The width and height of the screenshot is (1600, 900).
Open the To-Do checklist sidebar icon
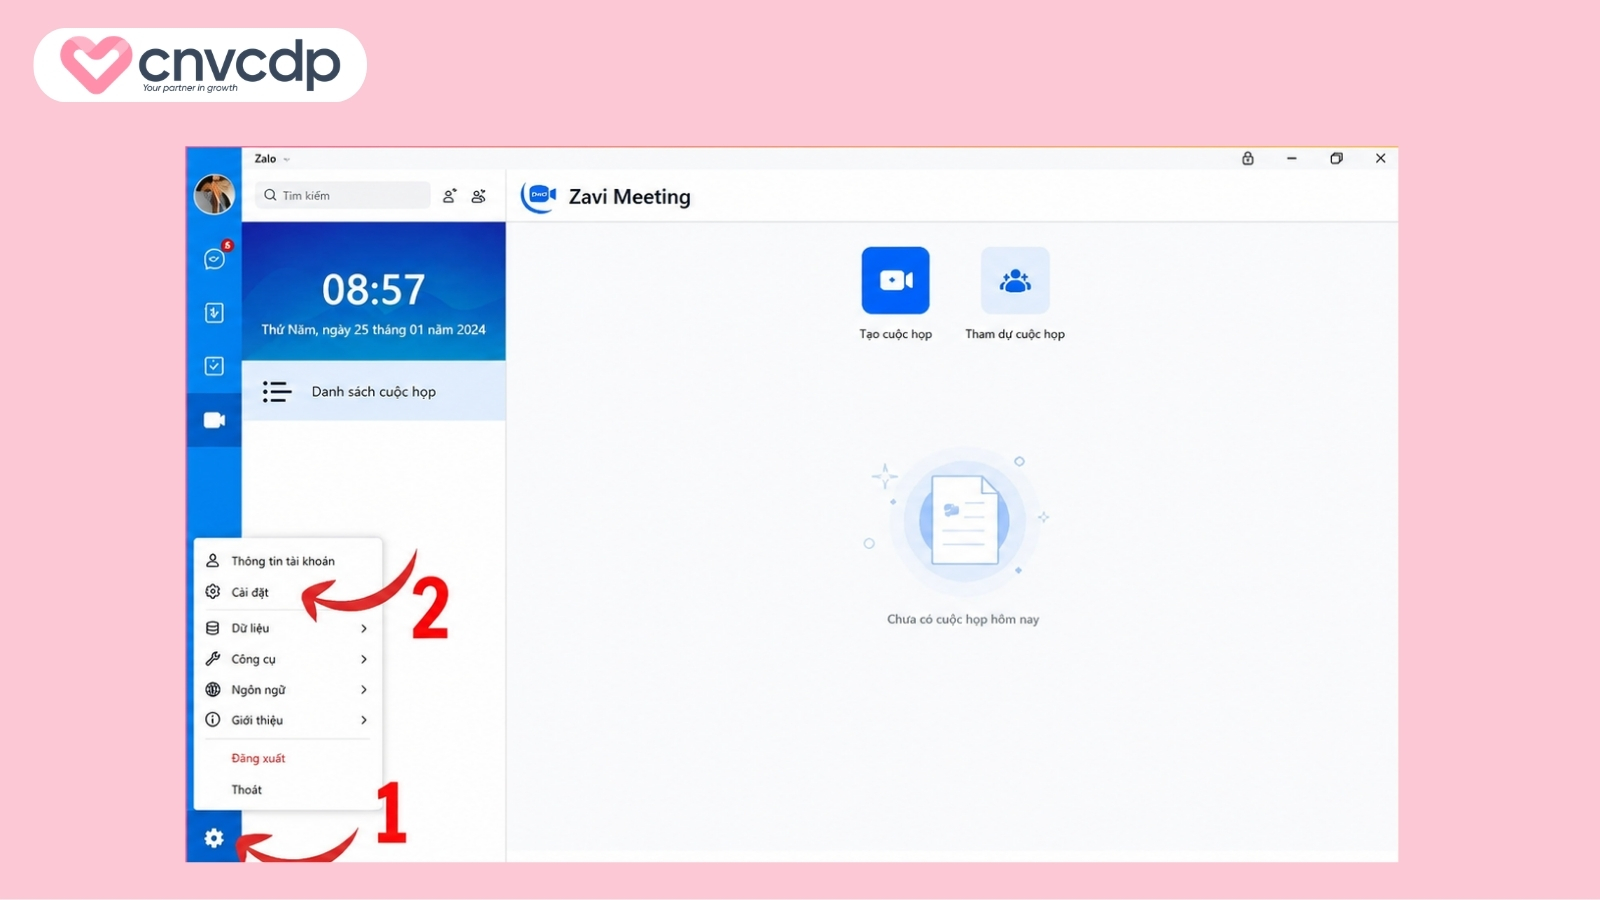tap(214, 366)
